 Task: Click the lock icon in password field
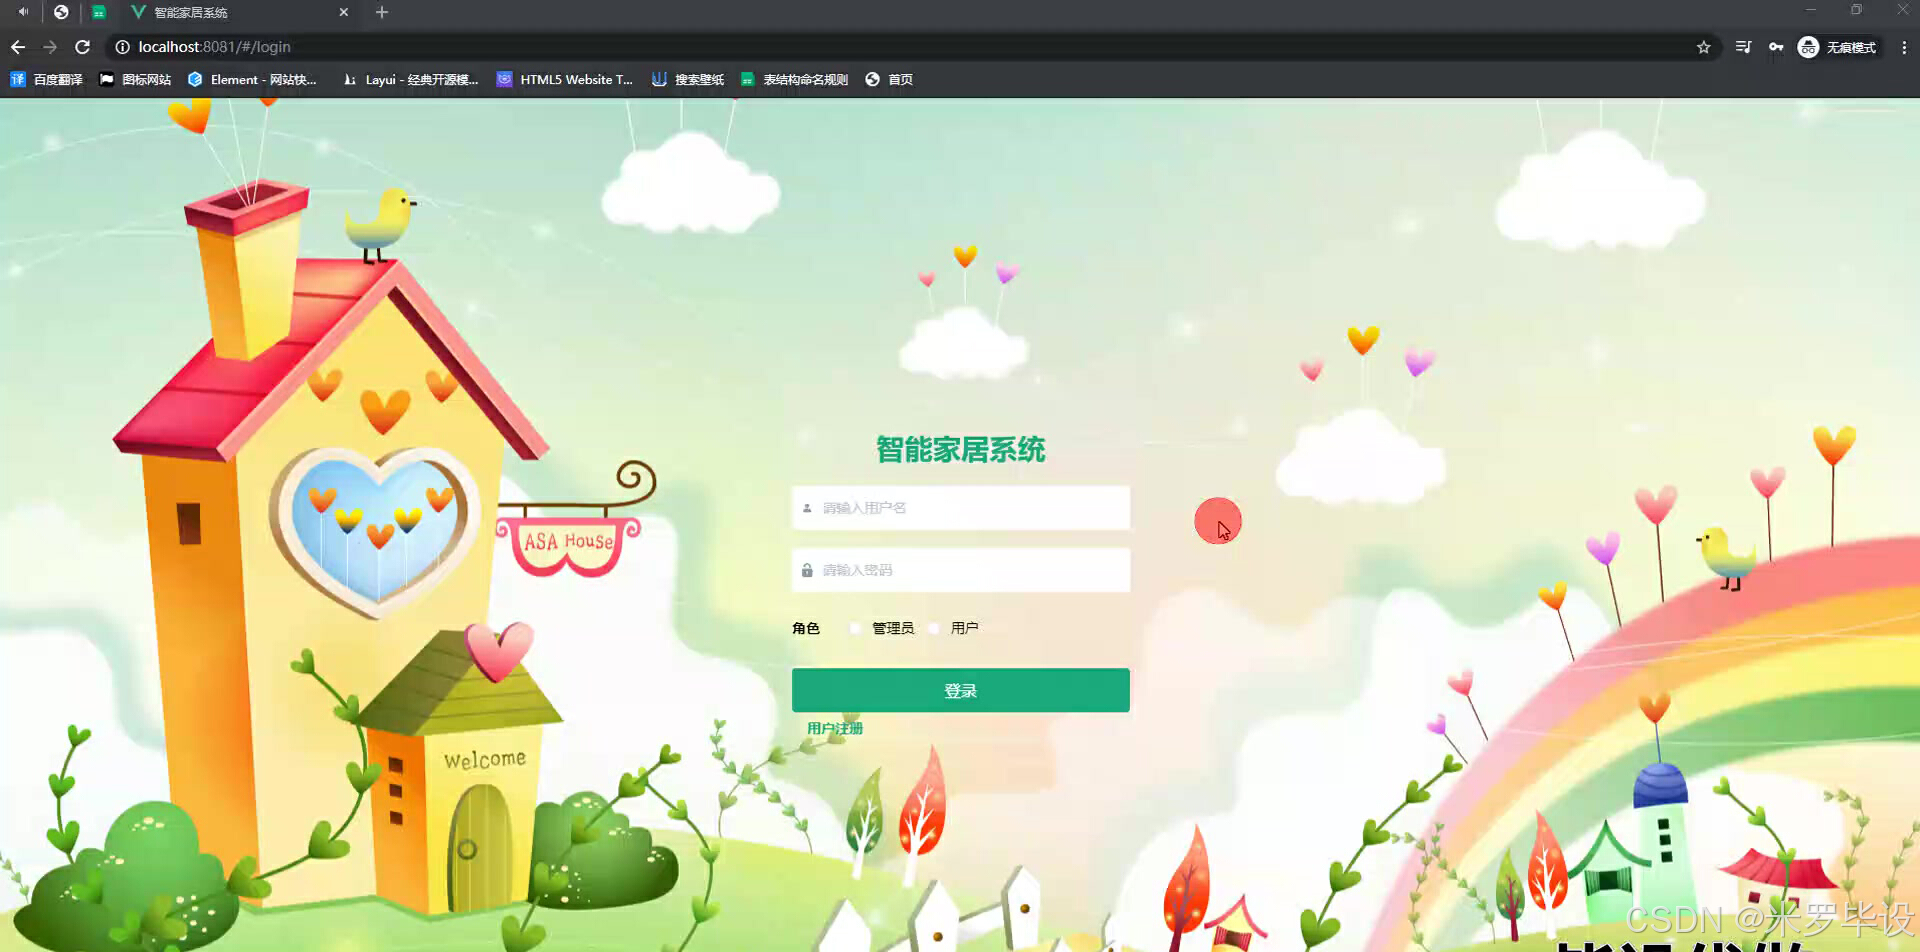807,570
